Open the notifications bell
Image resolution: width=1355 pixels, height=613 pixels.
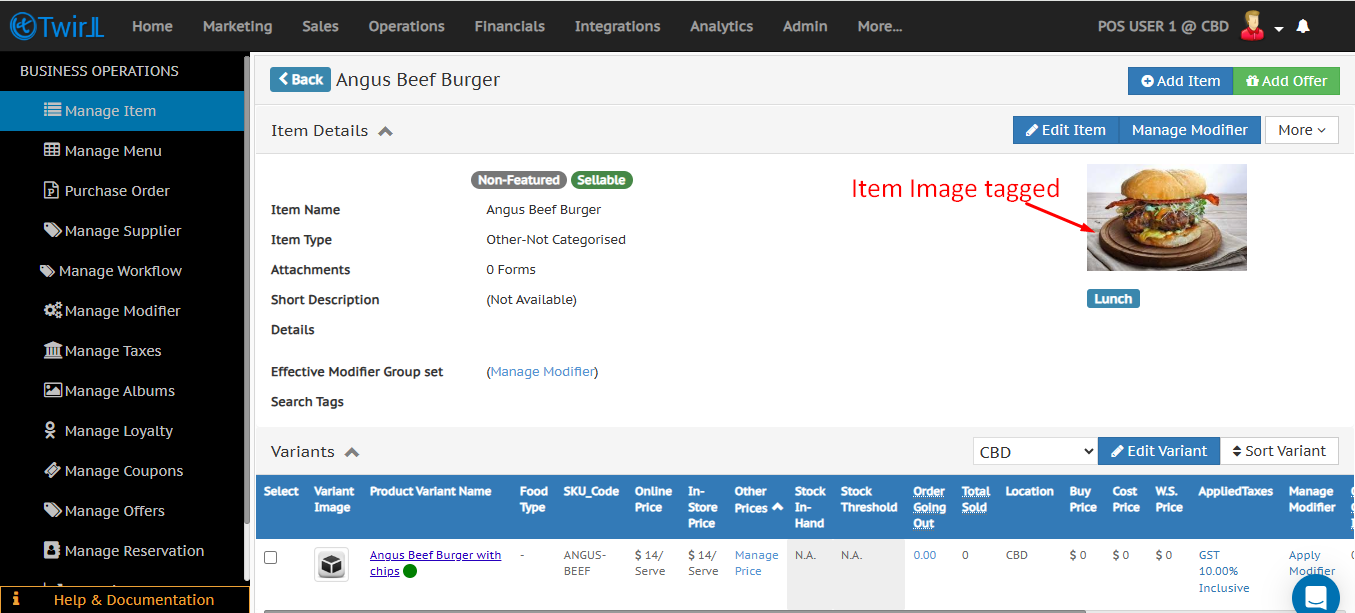pyautogui.click(x=1303, y=26)
